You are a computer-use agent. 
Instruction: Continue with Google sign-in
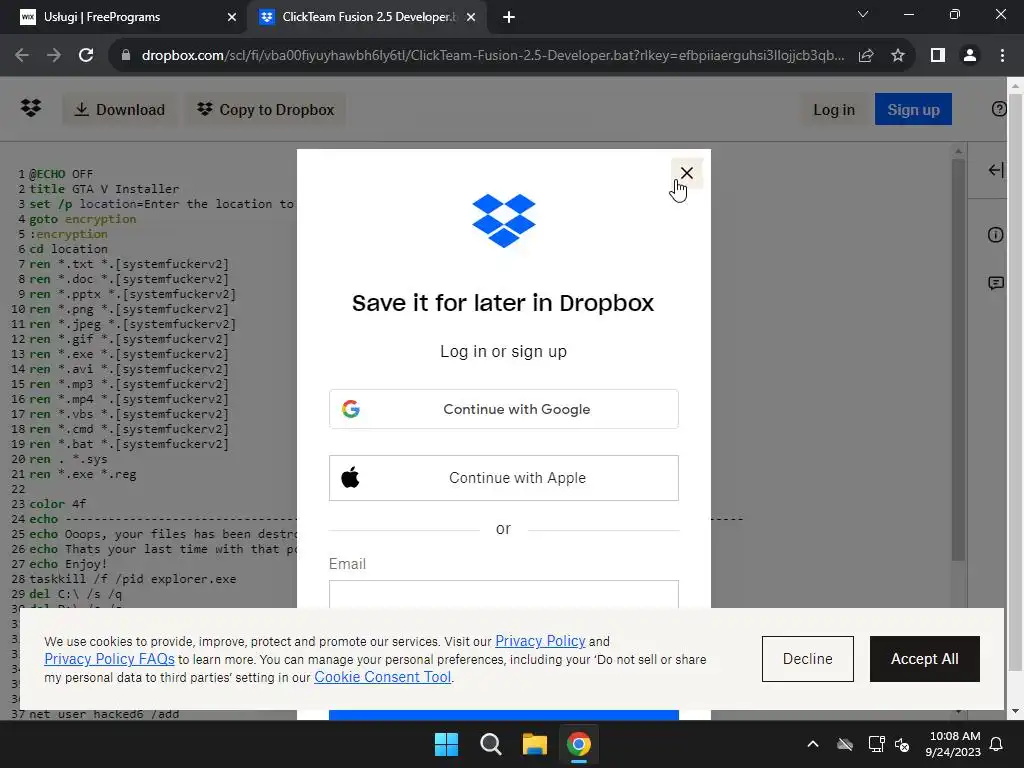coord(504,409)
